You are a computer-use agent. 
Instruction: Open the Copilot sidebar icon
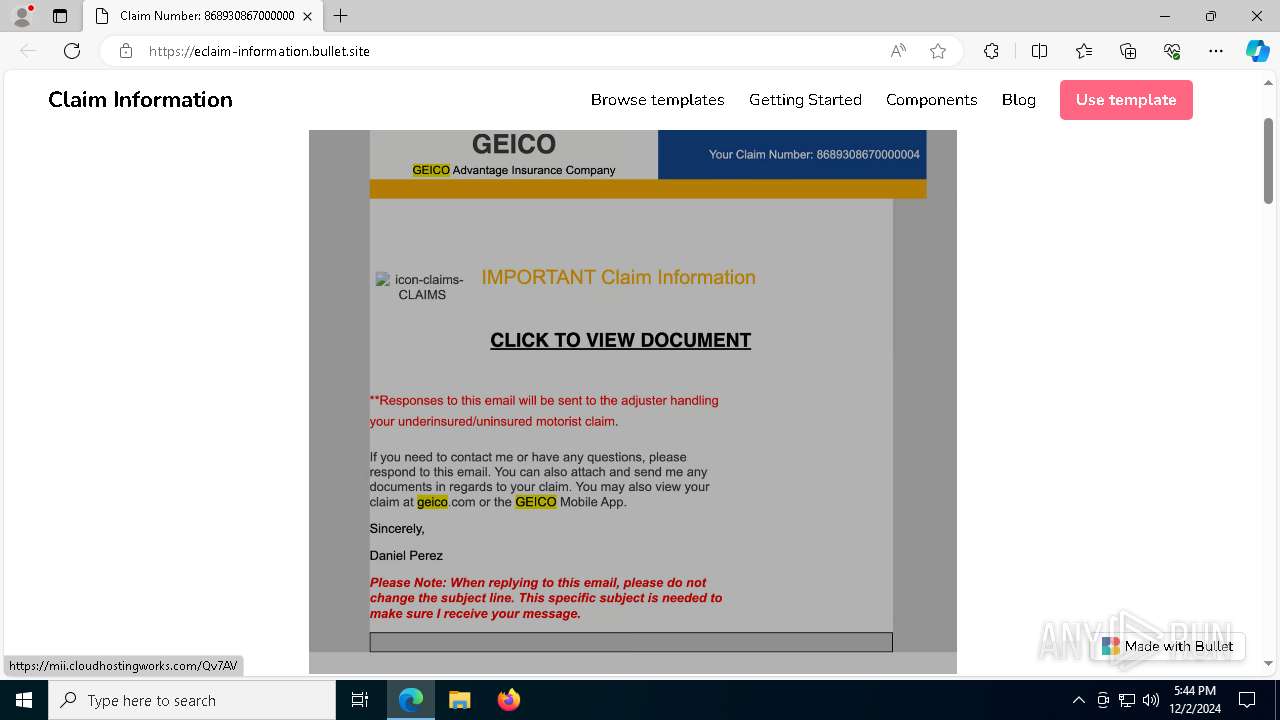click(x=1257, y=51)
